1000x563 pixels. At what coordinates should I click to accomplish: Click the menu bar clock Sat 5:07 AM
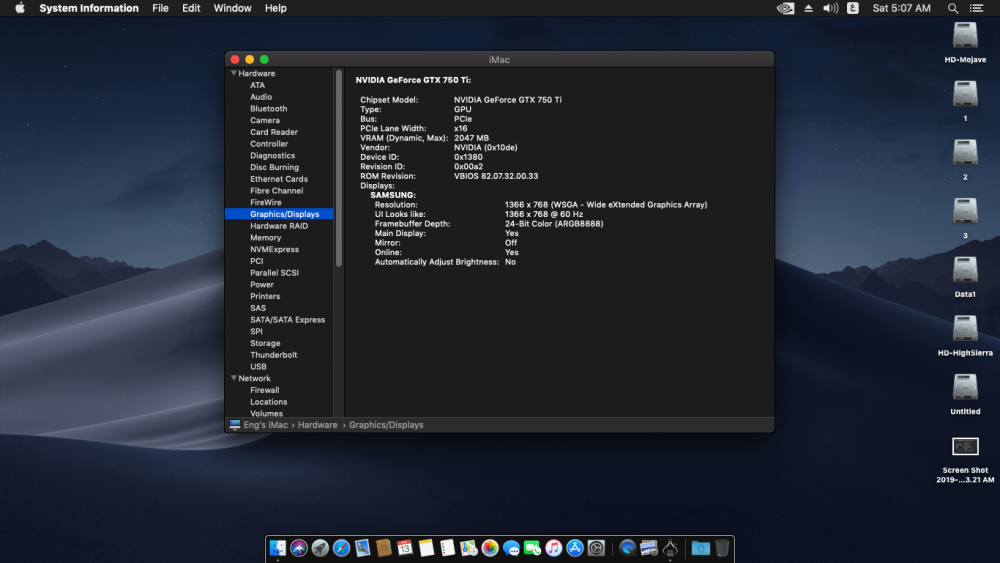click(901, 8)
